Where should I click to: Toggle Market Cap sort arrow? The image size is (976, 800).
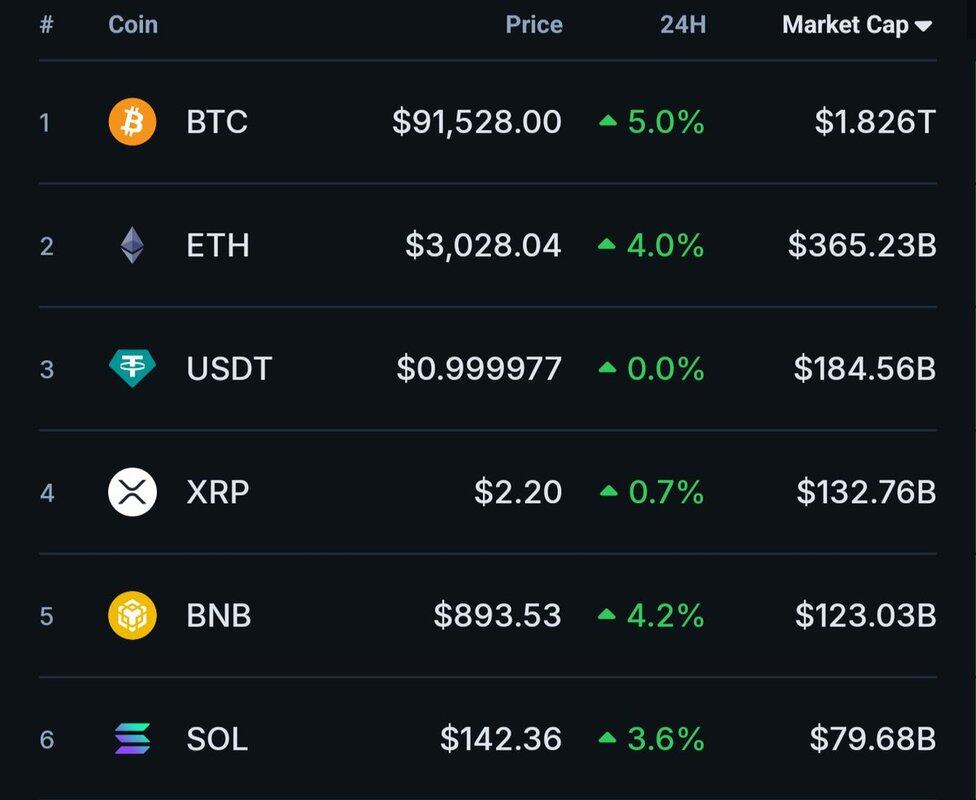[923, 27]
